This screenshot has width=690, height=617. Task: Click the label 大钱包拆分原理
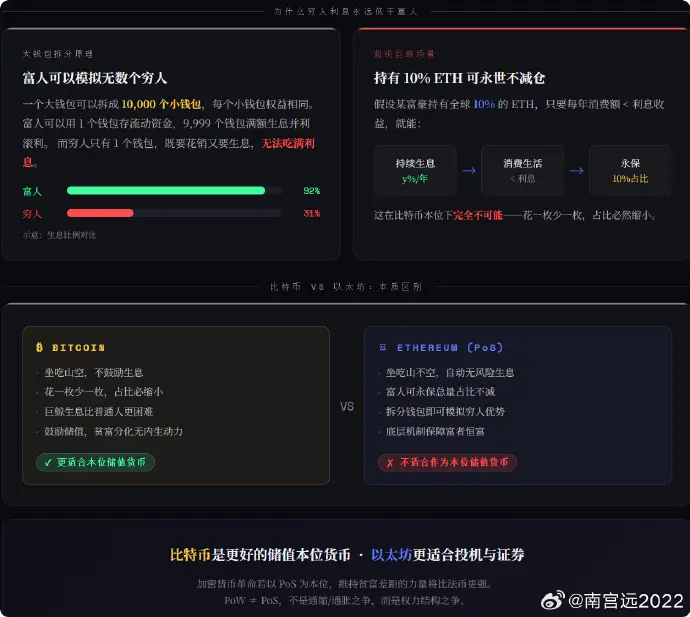tap(58, 54)
